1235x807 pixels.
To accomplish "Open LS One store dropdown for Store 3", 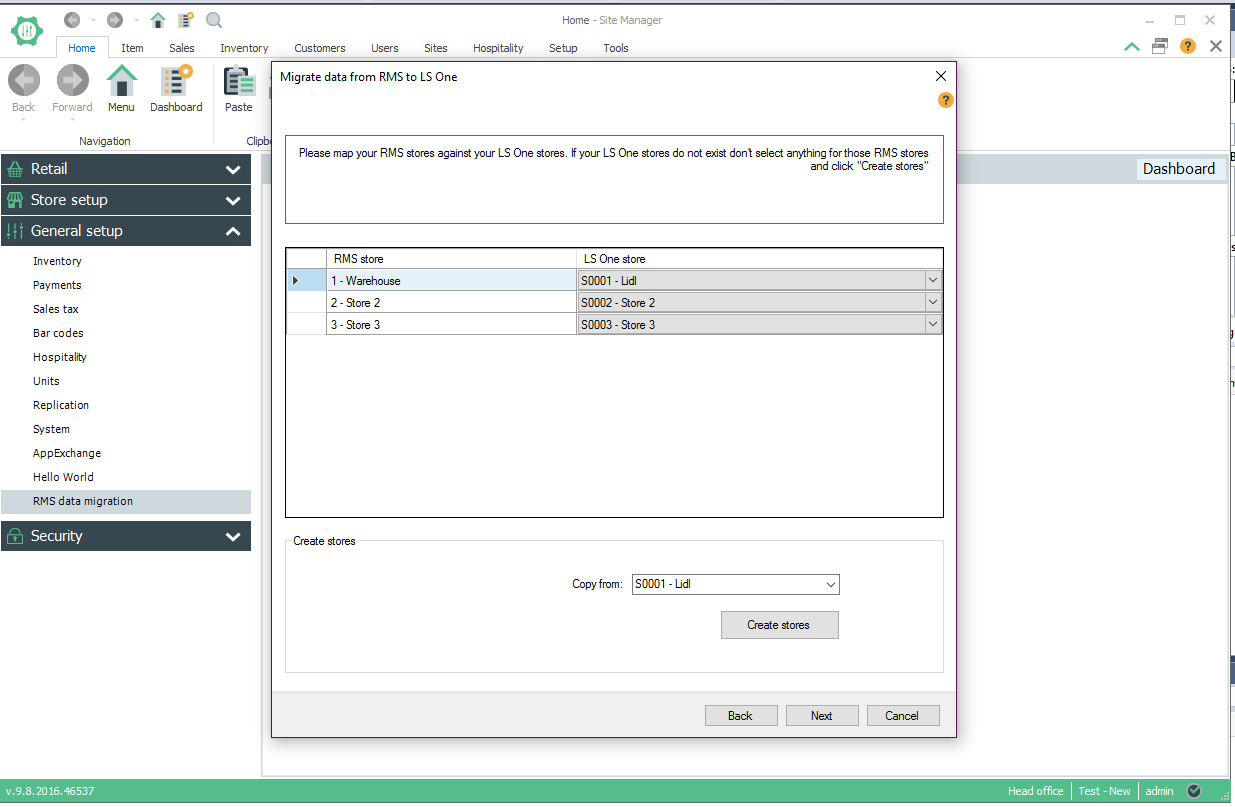I will (x=932, y=325).
